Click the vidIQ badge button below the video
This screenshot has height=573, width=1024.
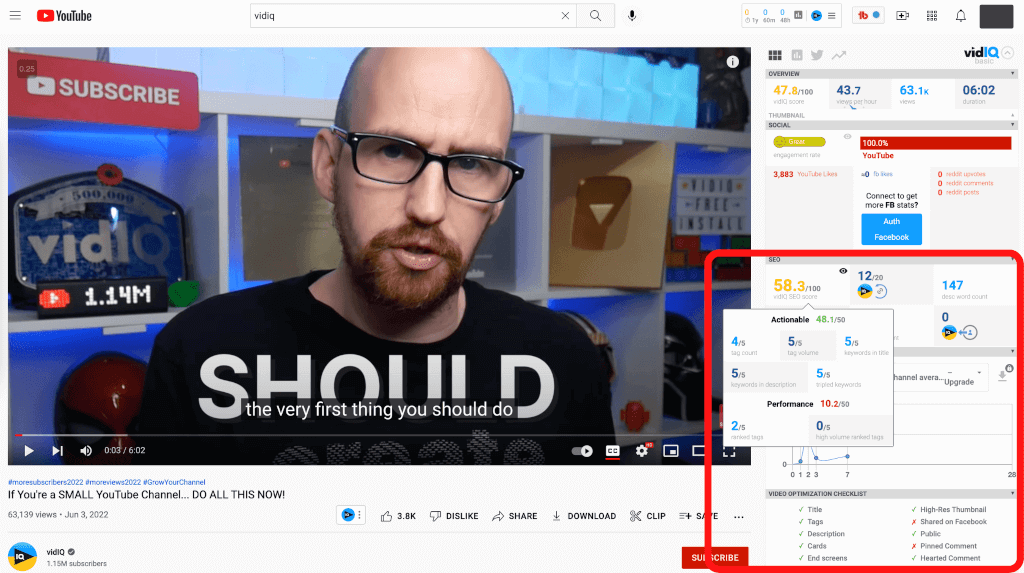point(351,515)
